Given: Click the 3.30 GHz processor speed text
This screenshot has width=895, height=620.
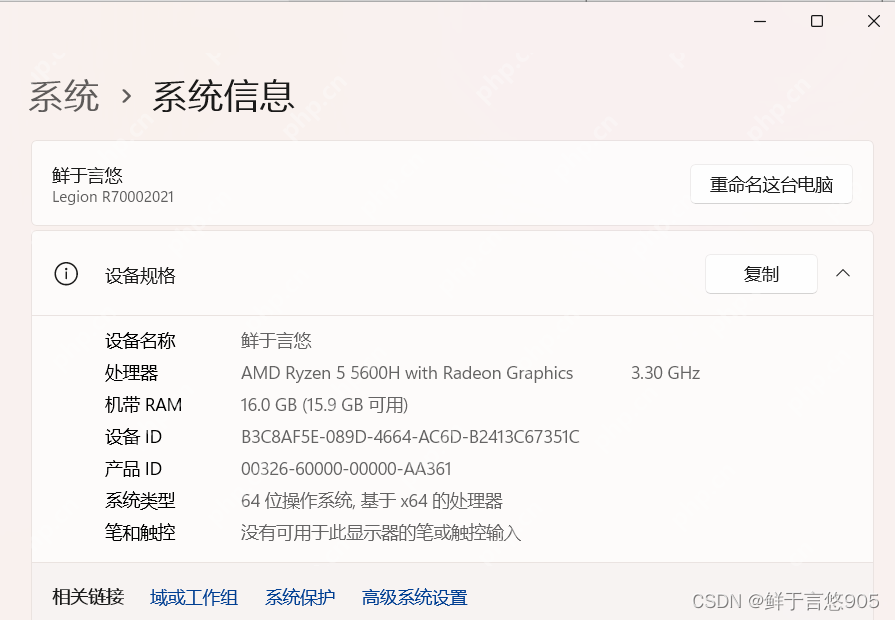Looking at the screenshot, I should (x=665, y=373).
